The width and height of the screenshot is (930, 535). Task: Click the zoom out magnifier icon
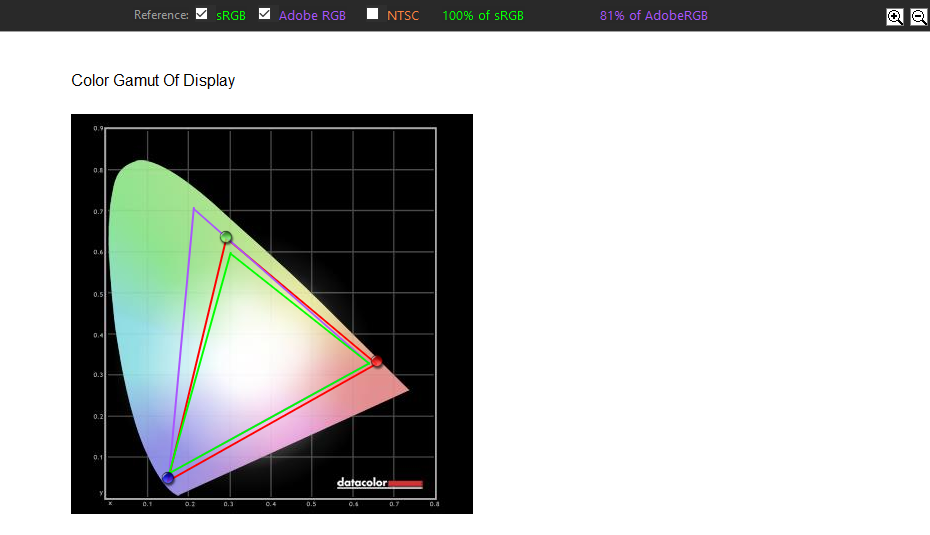point(918,16)
